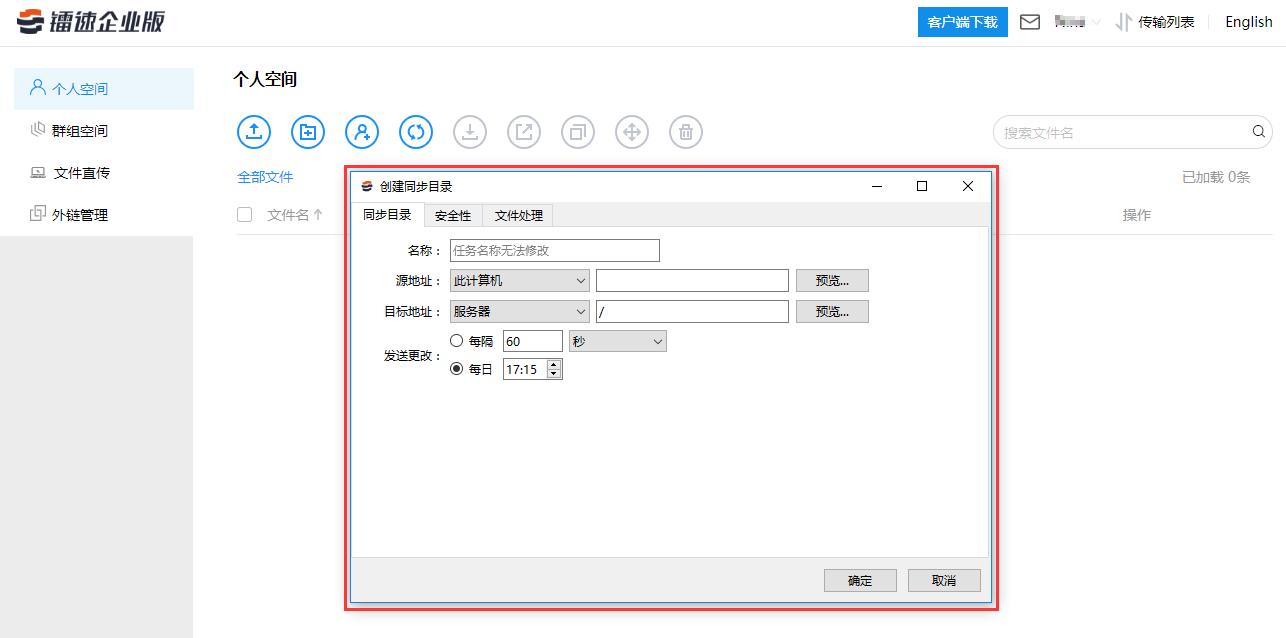This screenshot has height=638, width=1286.
Task: Click the sync directory icon
Action: tap(415, 131)
